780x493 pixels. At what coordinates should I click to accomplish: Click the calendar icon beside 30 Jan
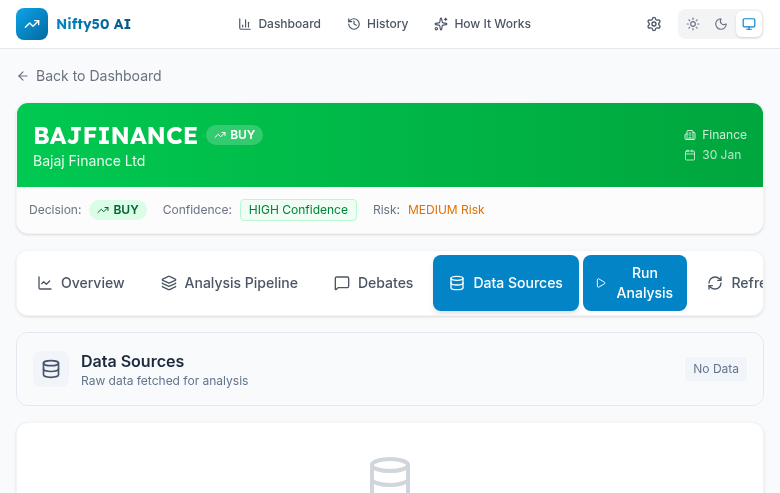click(690, 155)
